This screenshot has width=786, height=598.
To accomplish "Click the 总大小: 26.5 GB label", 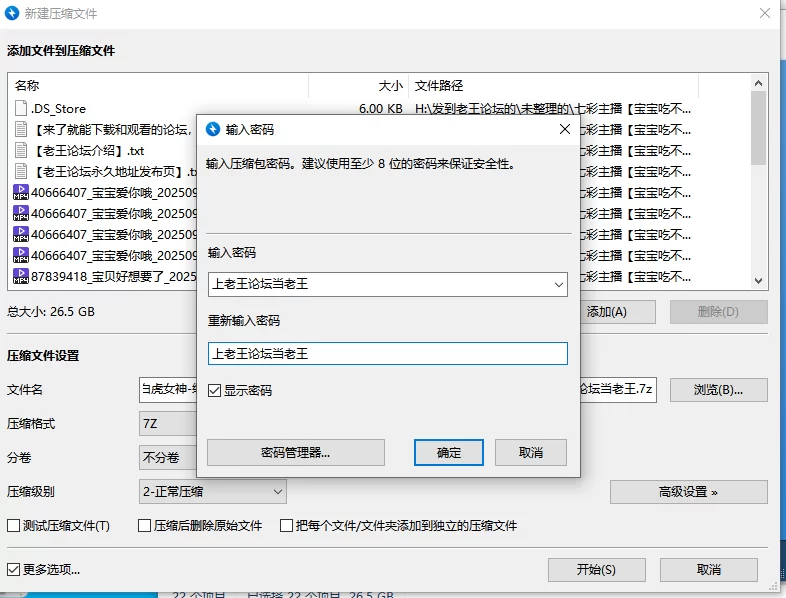I will pos(51,312).
